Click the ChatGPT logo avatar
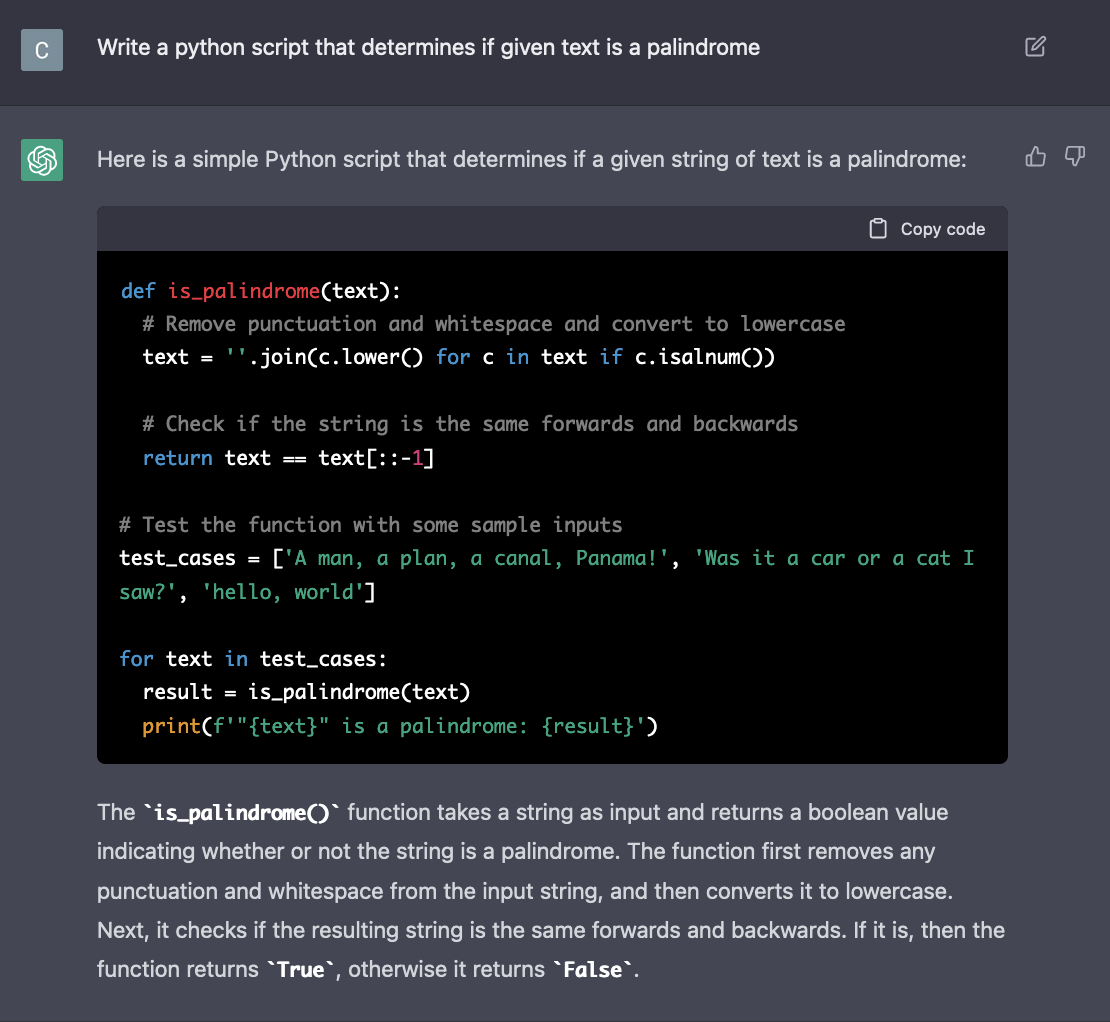This screenshot has width=1110, height=1022. pyautogui.click(x=42, y=160)
